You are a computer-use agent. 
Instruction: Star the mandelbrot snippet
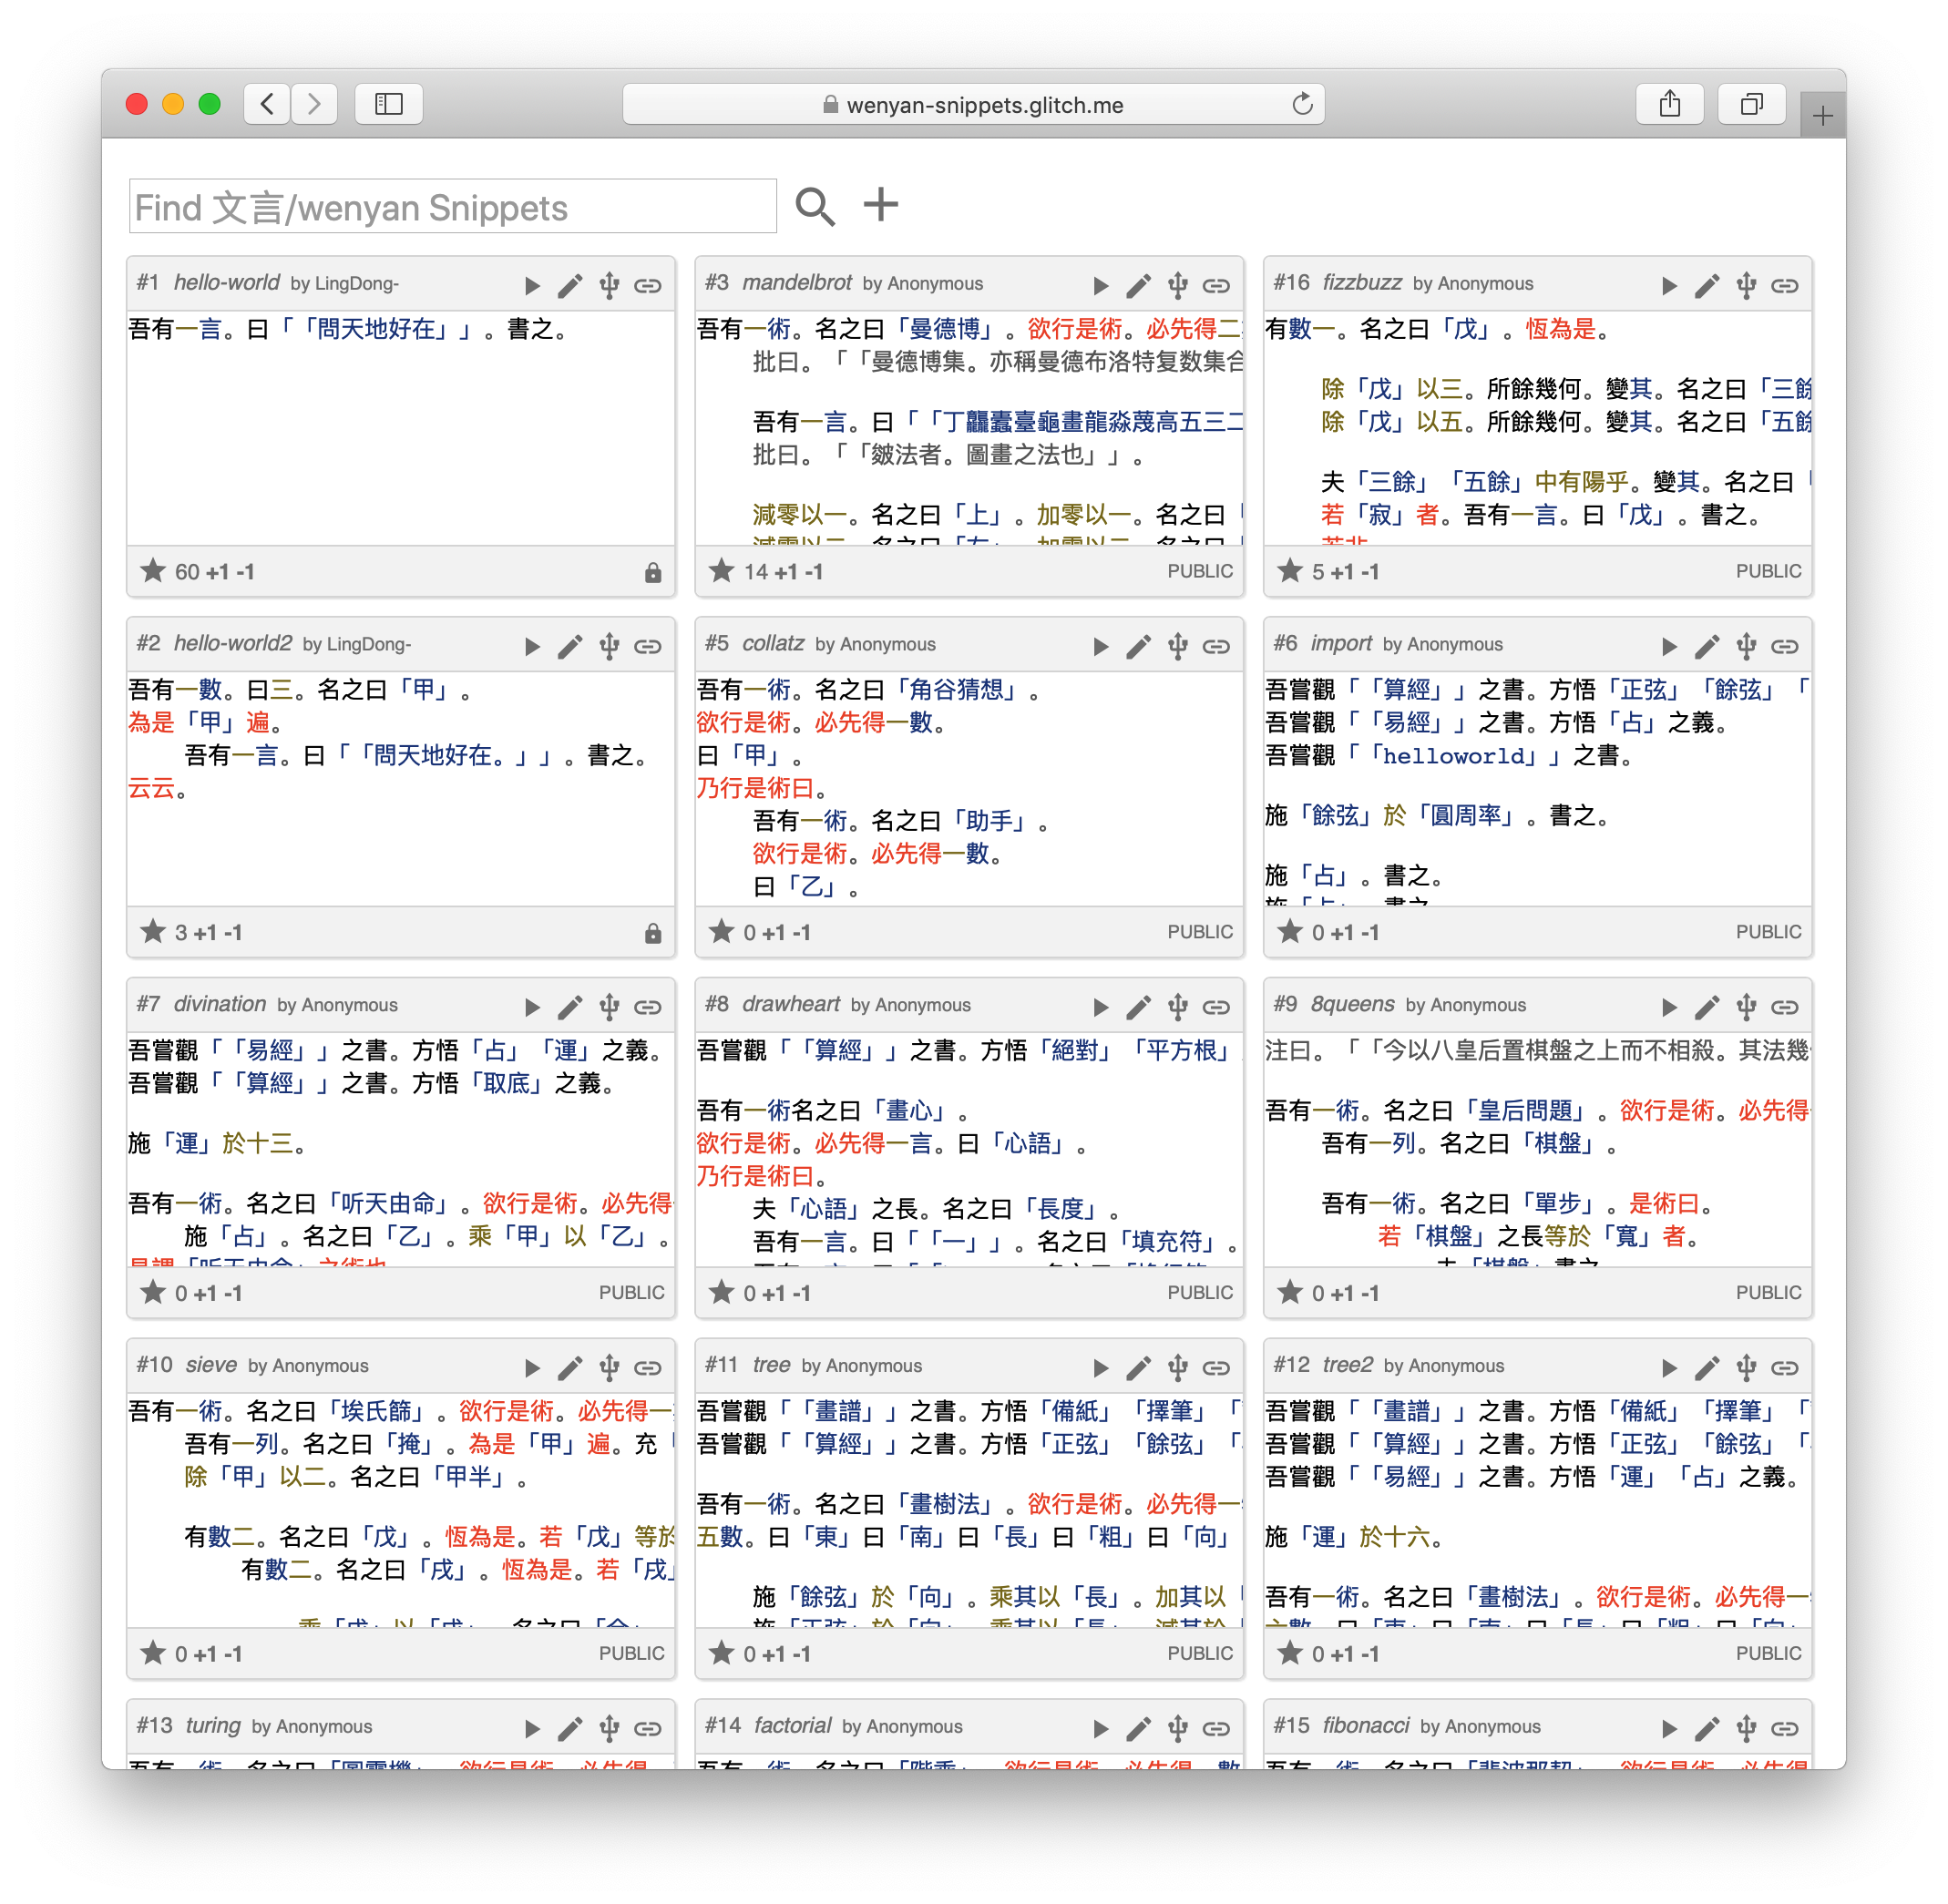point(721,571)
